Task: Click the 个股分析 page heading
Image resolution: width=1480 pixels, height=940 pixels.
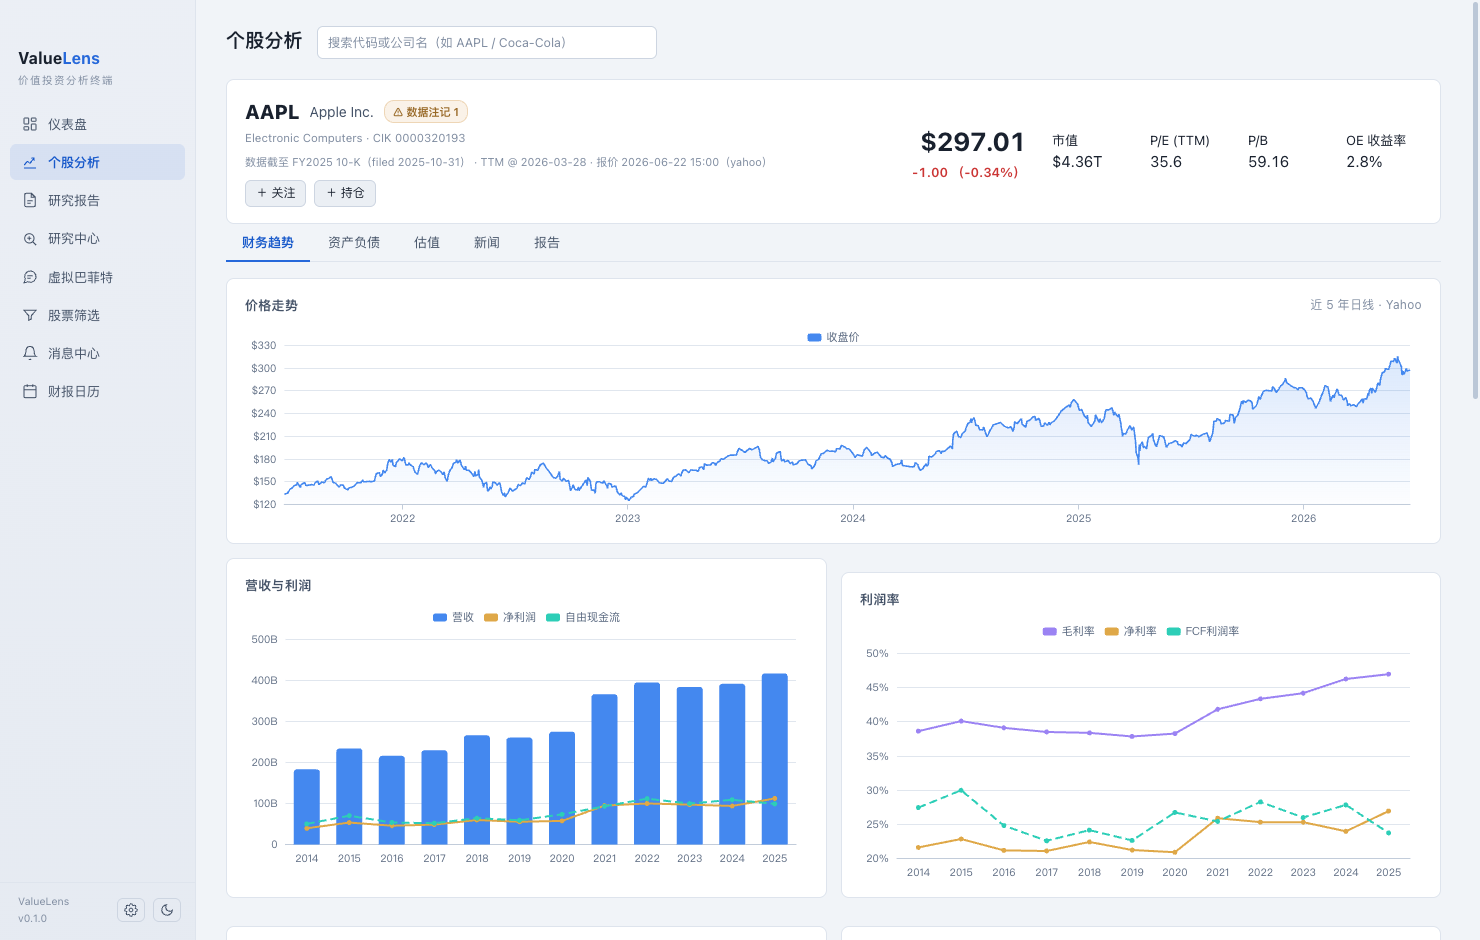Action: (264, 41)
